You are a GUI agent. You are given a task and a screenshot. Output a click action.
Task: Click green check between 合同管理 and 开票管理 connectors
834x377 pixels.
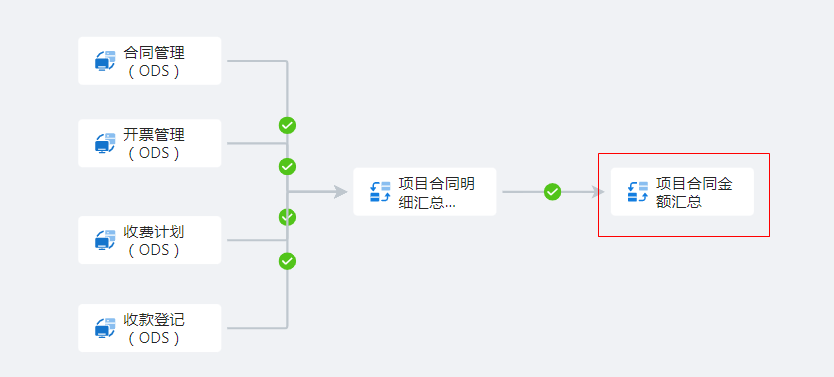pos(287,125)
